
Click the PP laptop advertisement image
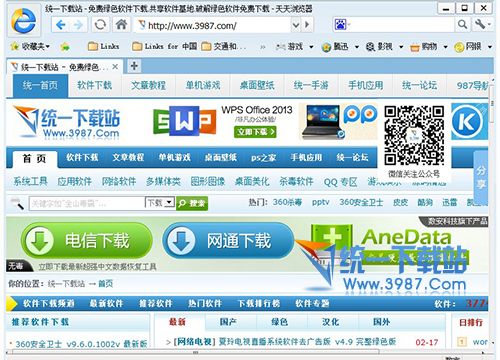(x=339, y=121)
